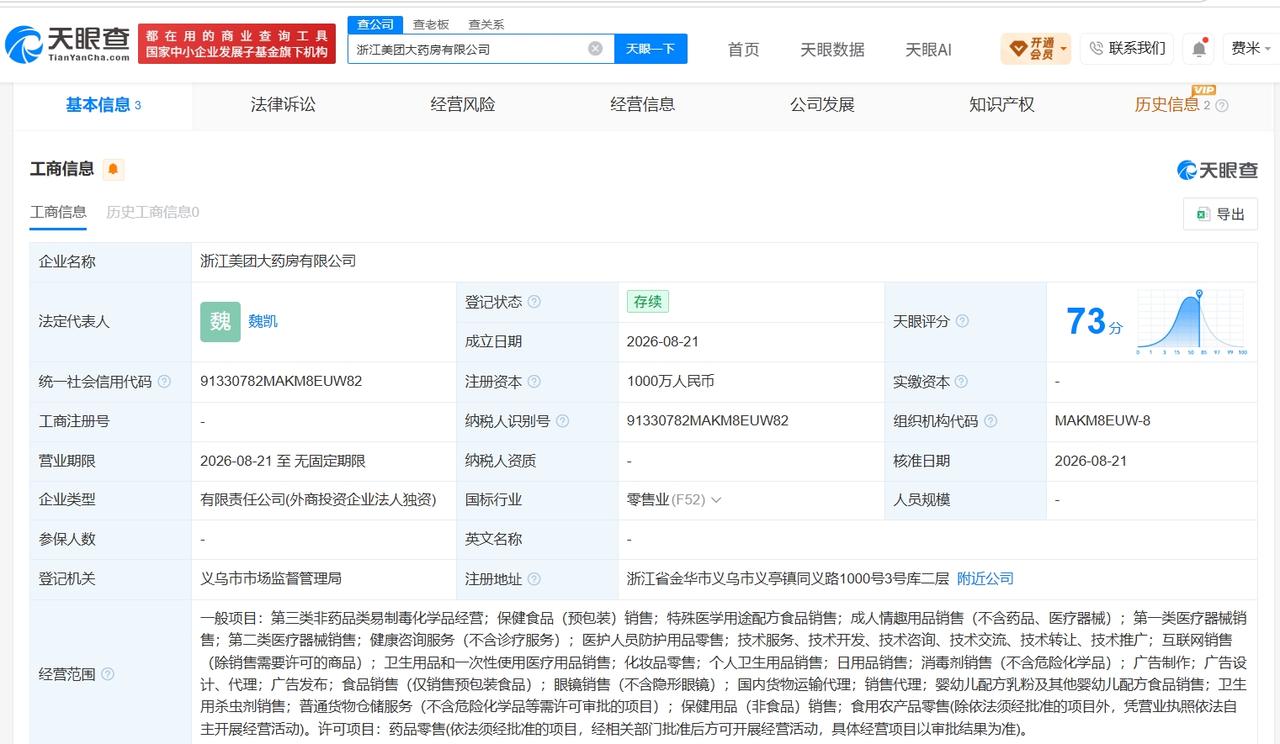Click the score distribution chart
The height and width of the screenshot is (744, 1280).
coord(1191,322)
